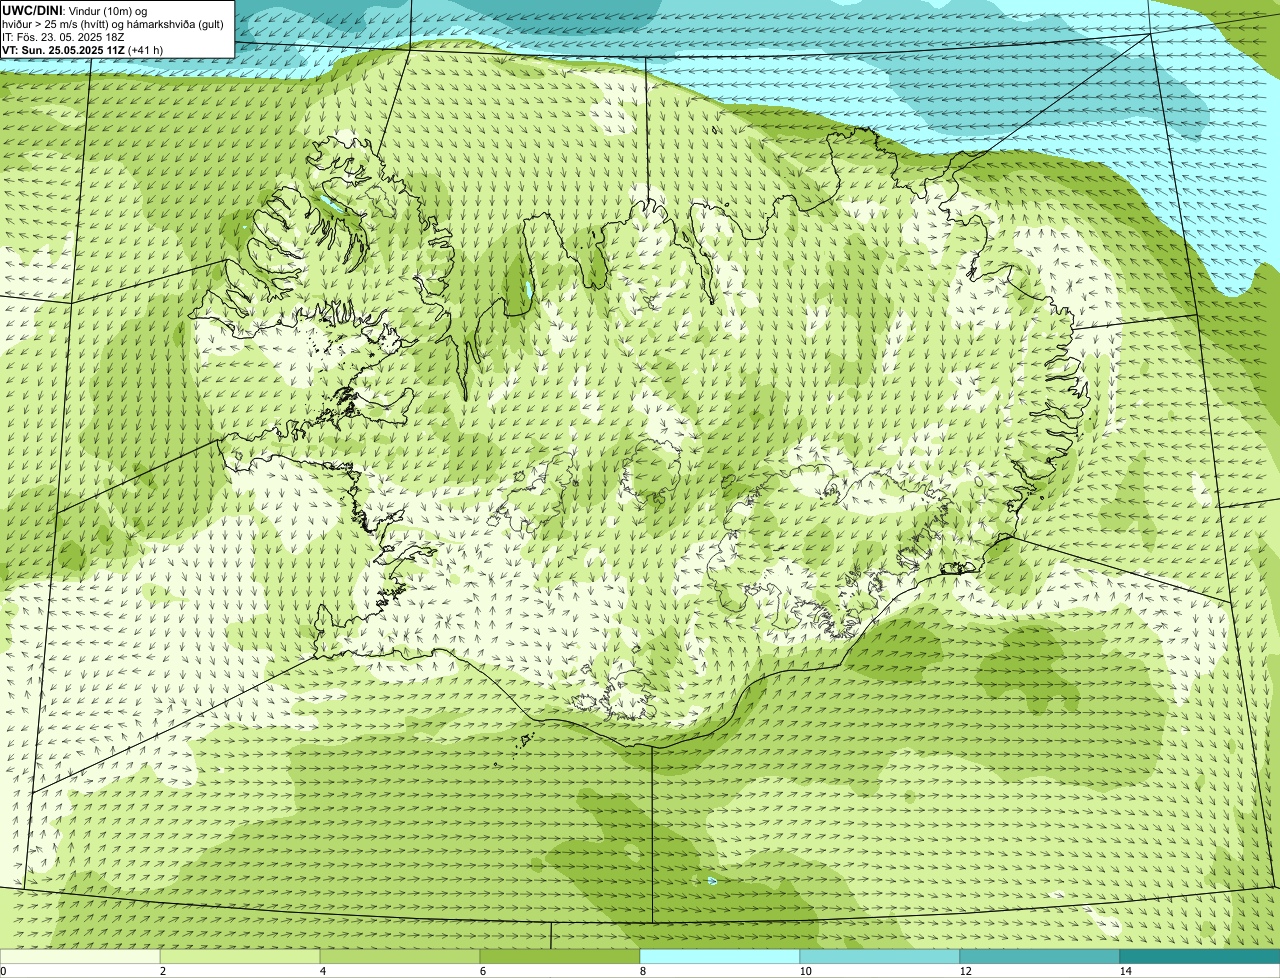Click the 12–14 m/s teal color bar segment

click(x=1040, y=956)
